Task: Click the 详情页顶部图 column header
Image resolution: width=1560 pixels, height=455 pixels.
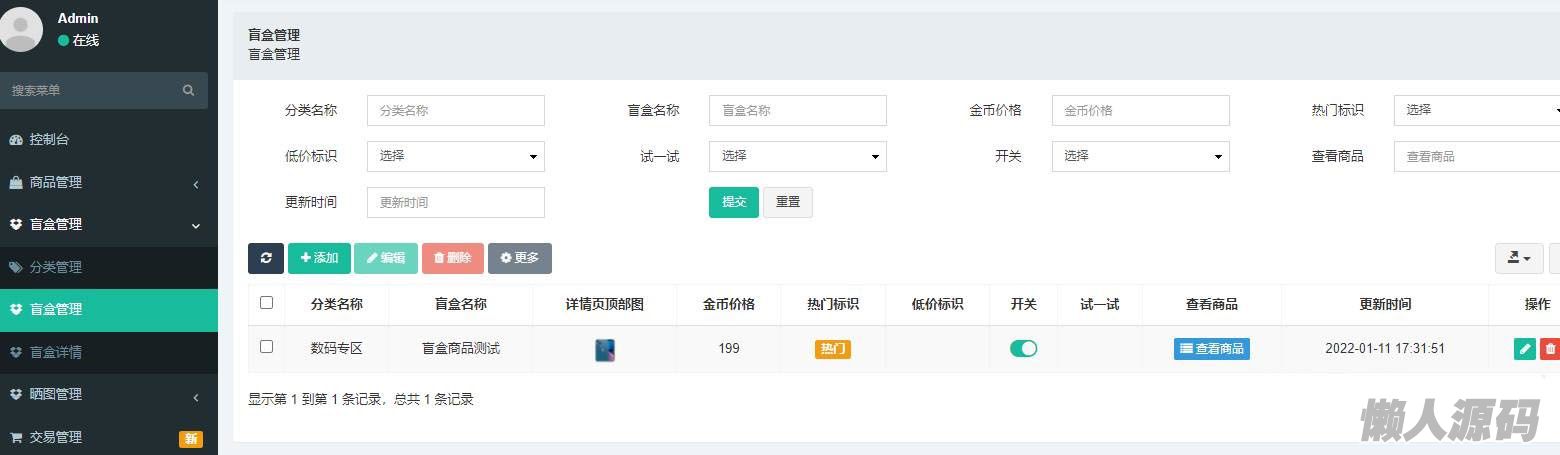Action: (605, 304)
